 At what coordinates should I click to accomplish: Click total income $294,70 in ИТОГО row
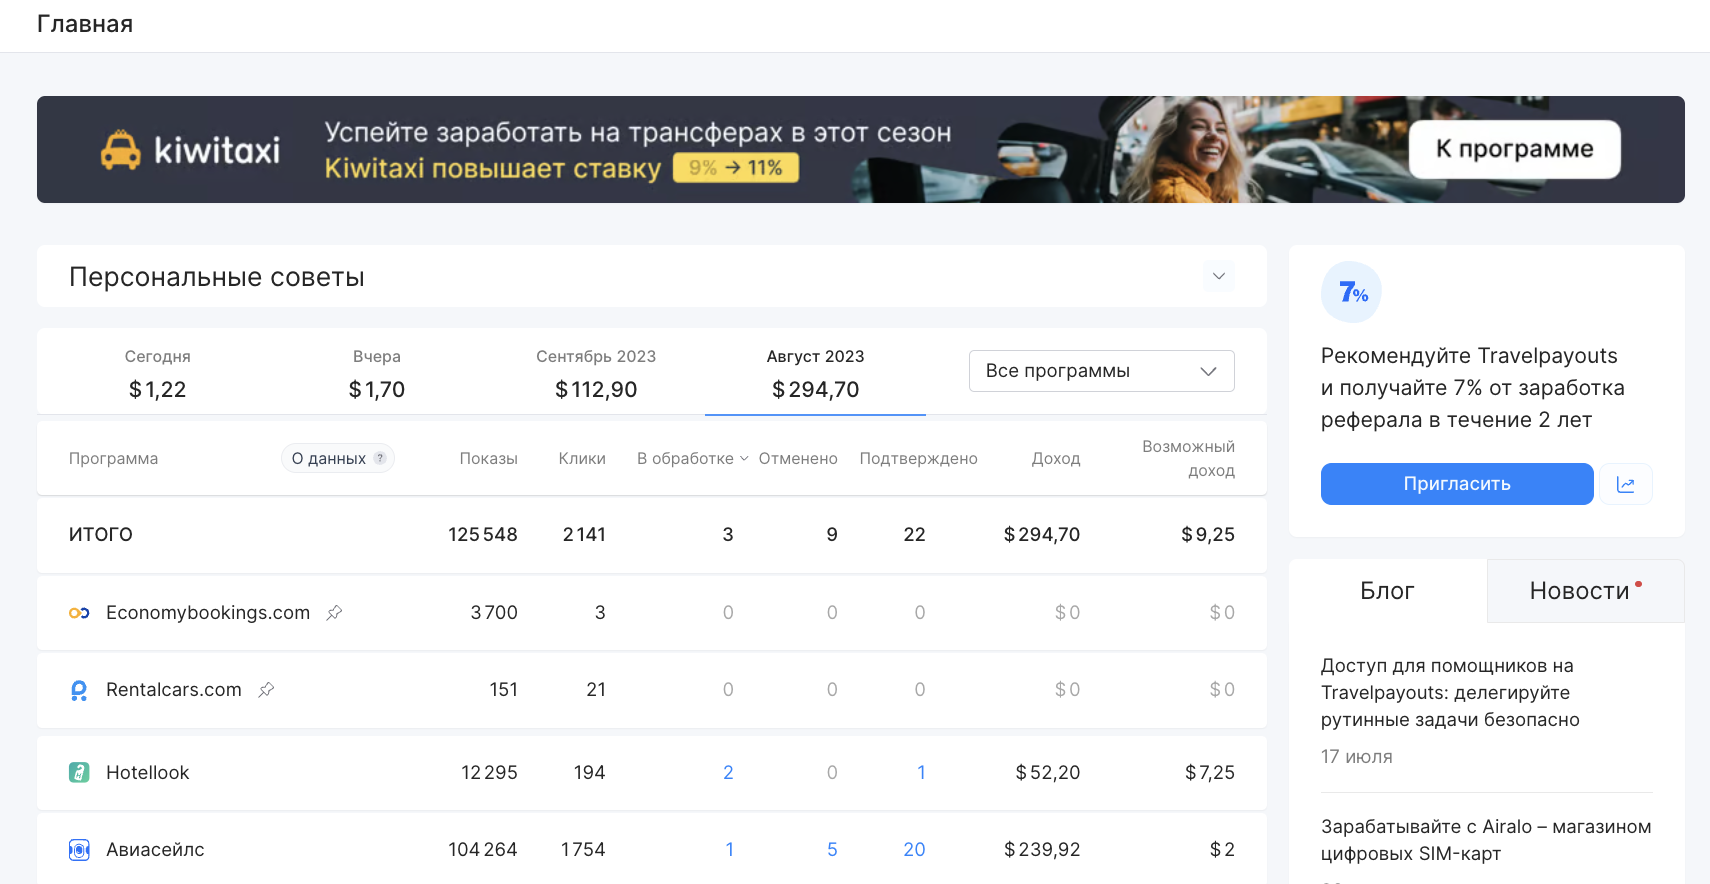pyautogui.click(x=1042, y=535)
